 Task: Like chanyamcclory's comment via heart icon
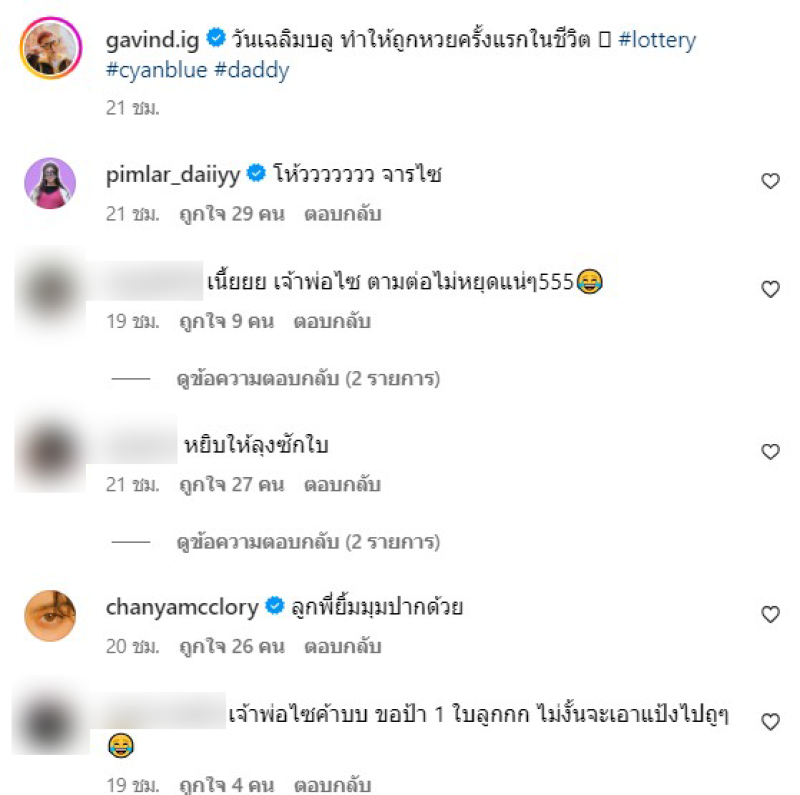(770, 614)
